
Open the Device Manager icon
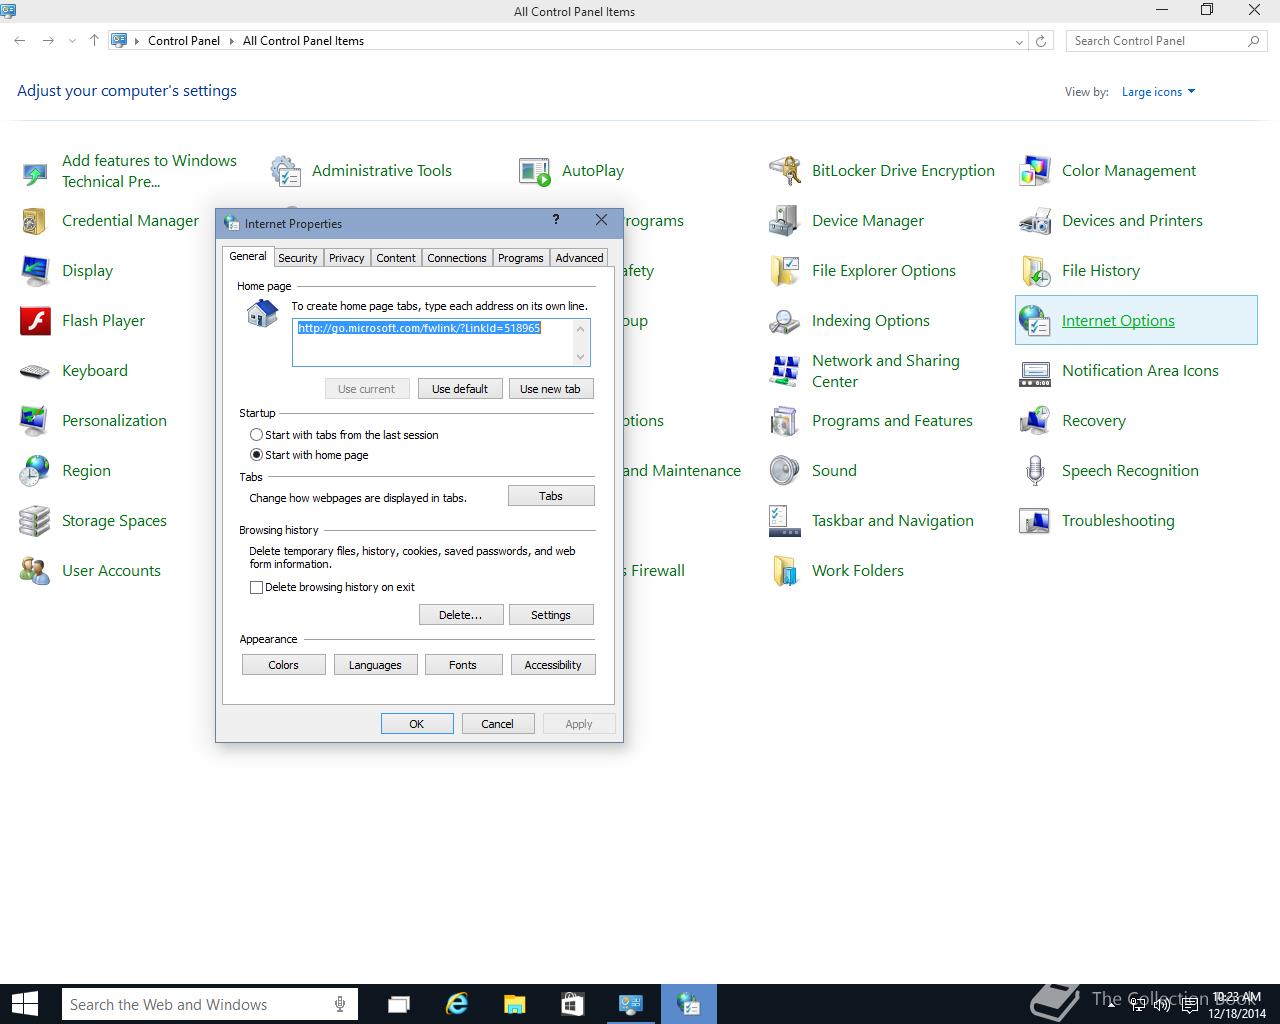click(785, 221)
